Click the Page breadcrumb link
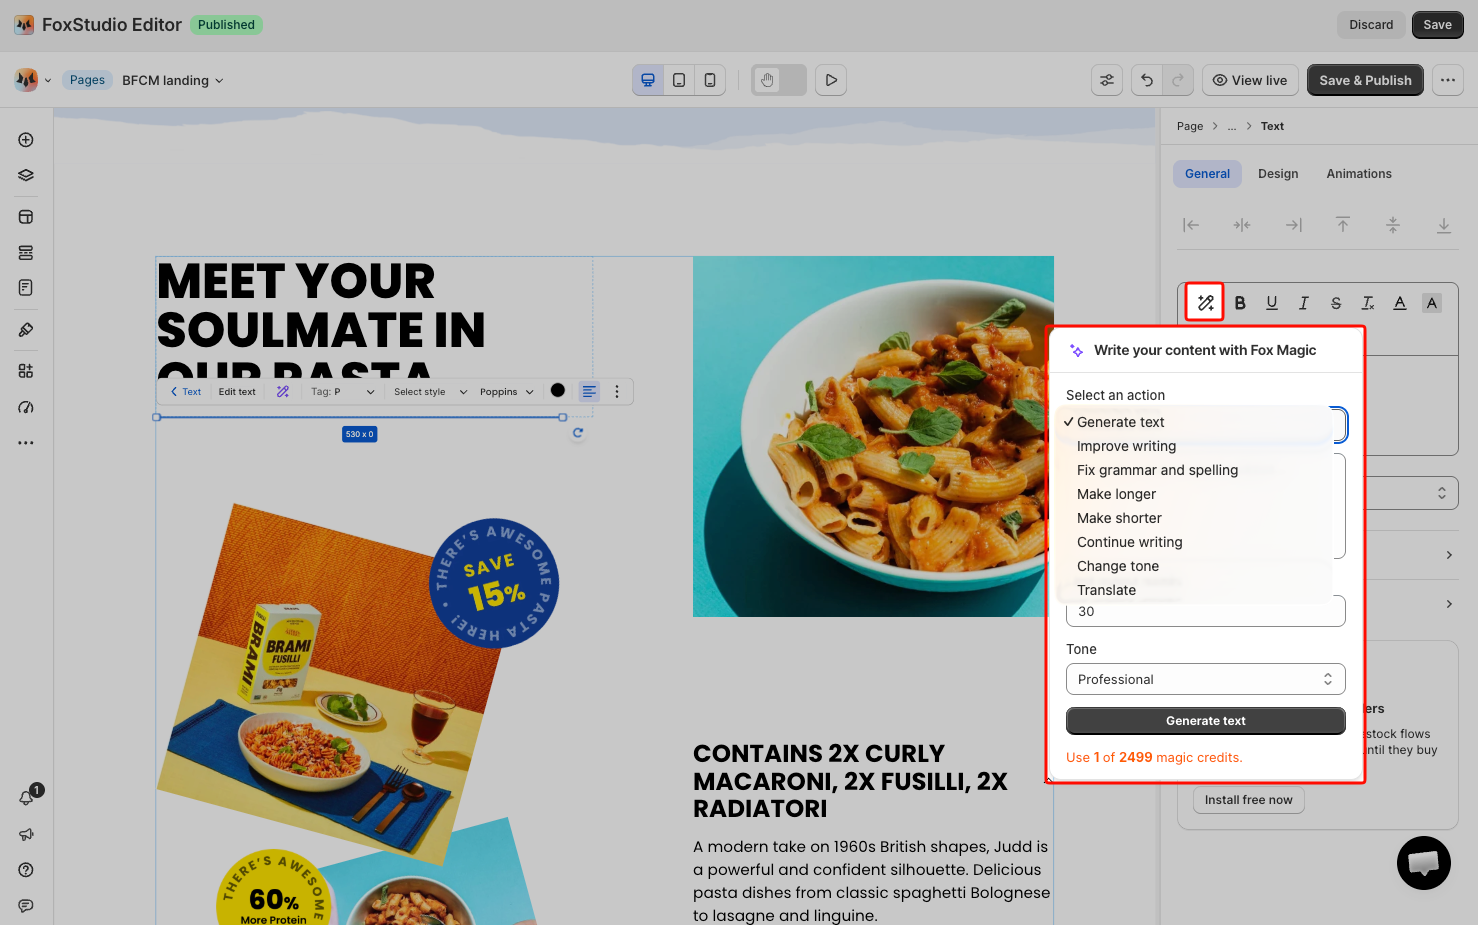 tap(1190, 126)
